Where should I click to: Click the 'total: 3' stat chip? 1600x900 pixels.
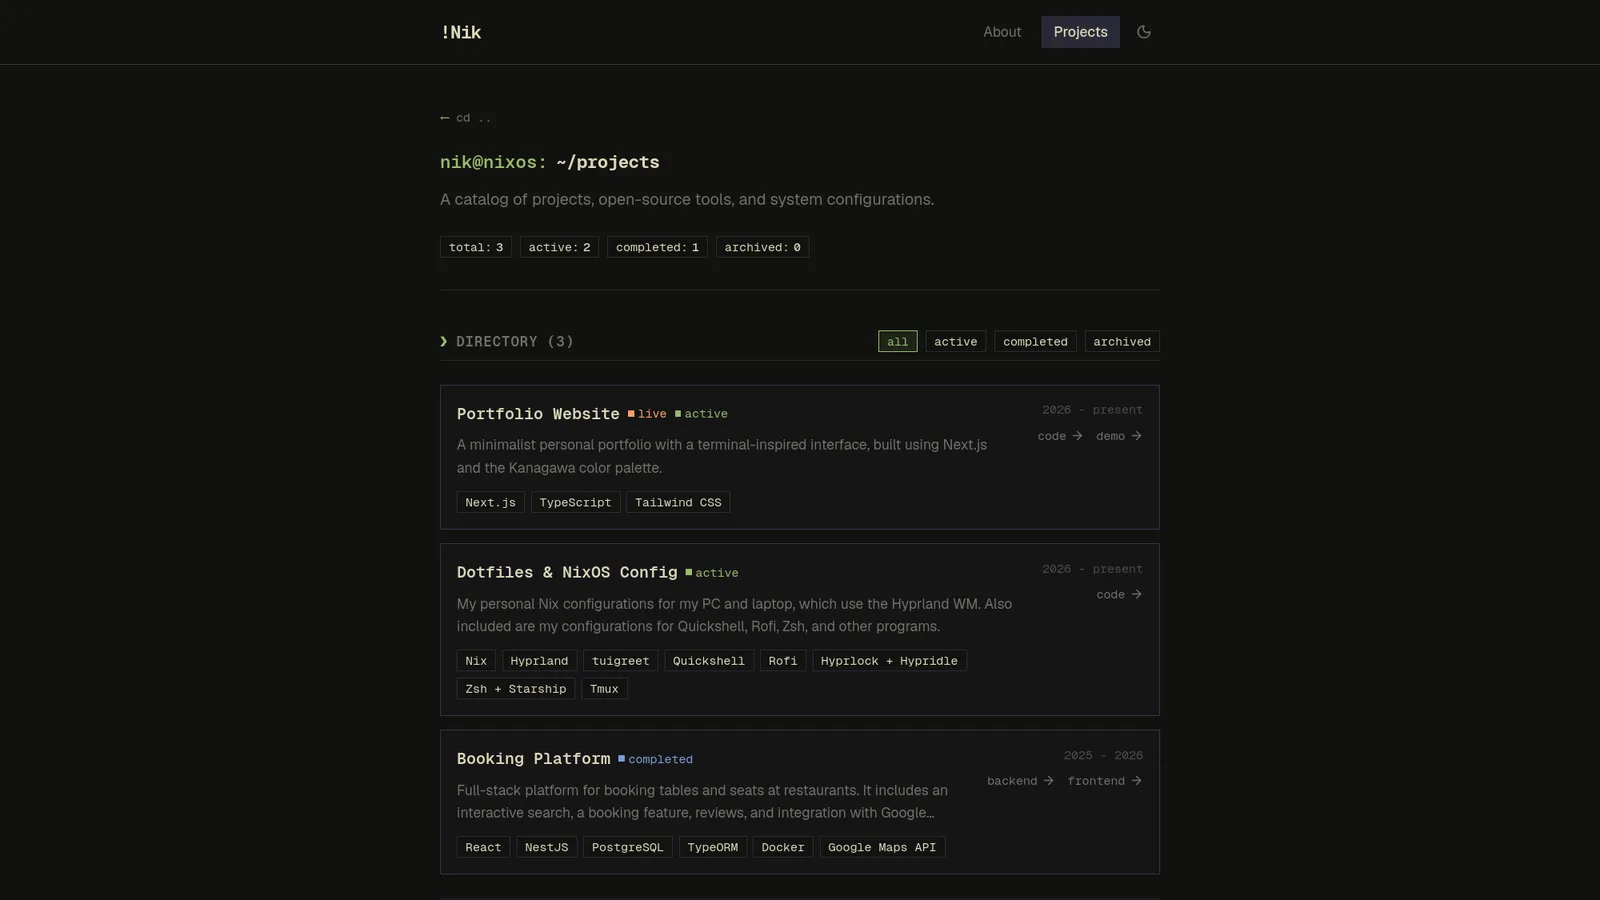point(476,247)
